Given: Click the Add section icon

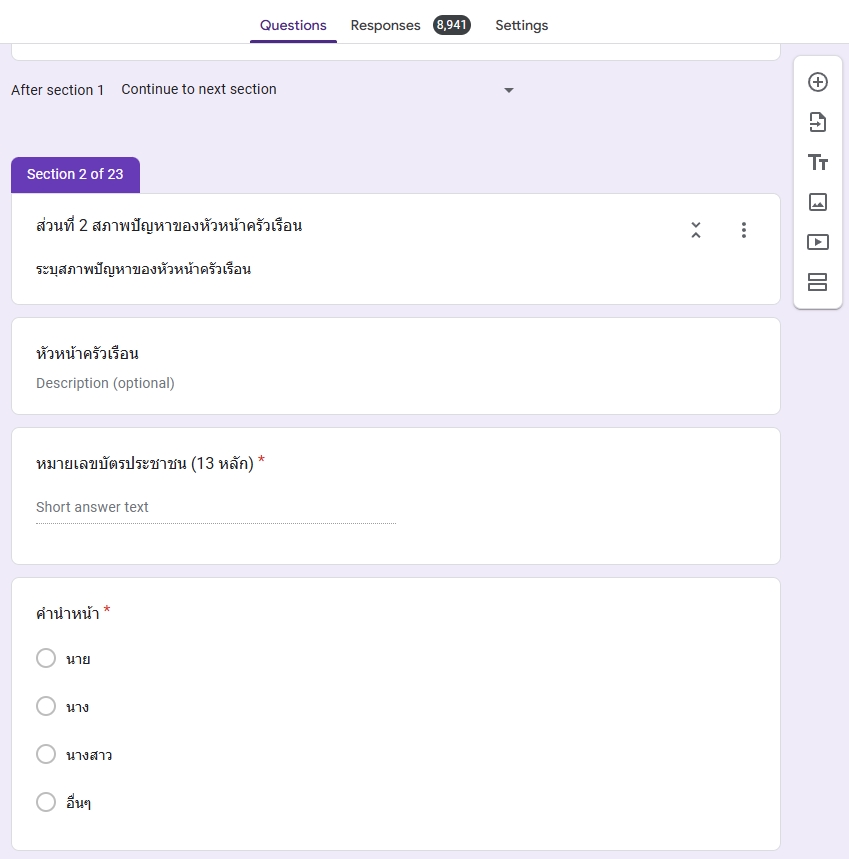Looking at the screenshot, I should [817, 282].
